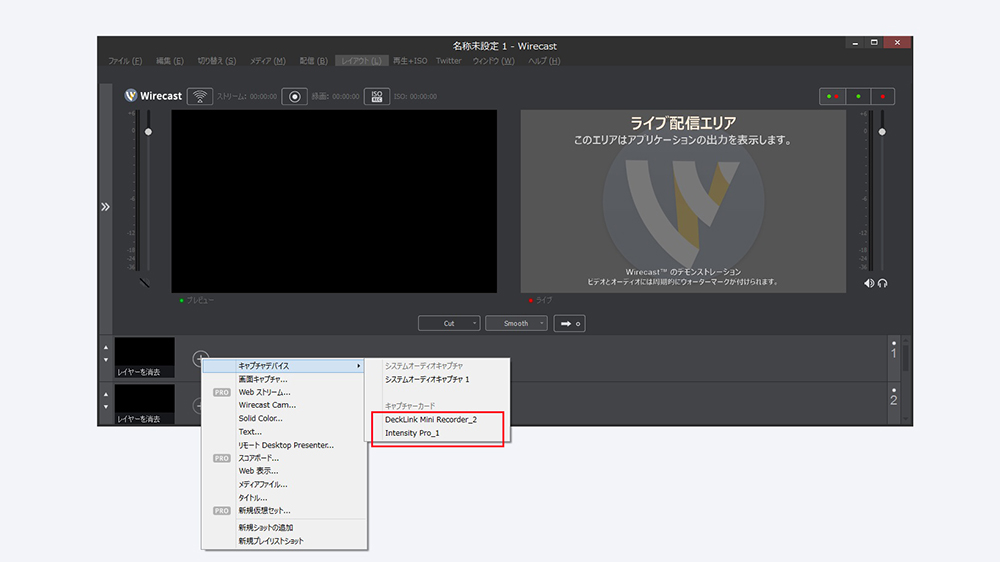Viewport: 1000px width, 562px height.
Task: Adjust the live output volume slider knob
Action: point(882,131)
